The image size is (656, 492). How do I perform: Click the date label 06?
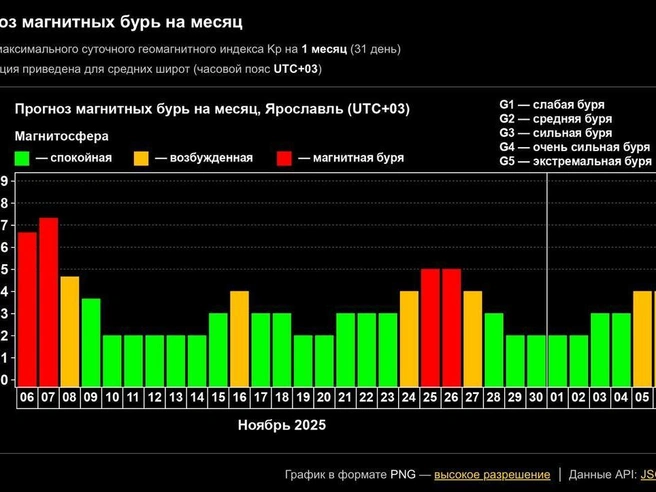[27, 397]
